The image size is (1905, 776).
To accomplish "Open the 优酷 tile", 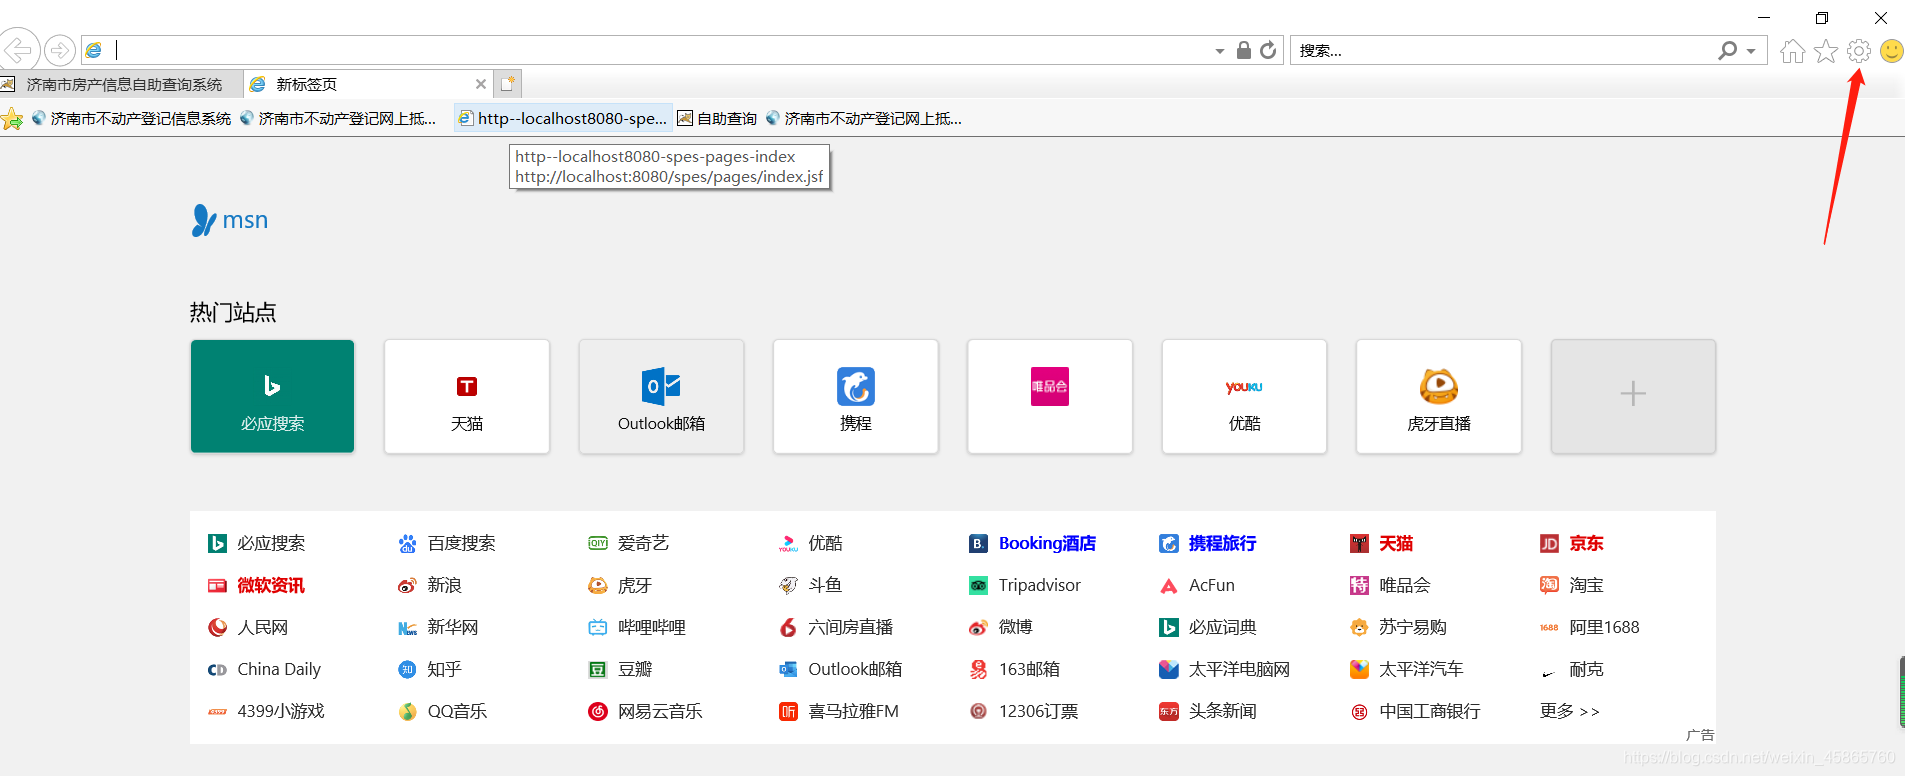I will [1244, 396].
